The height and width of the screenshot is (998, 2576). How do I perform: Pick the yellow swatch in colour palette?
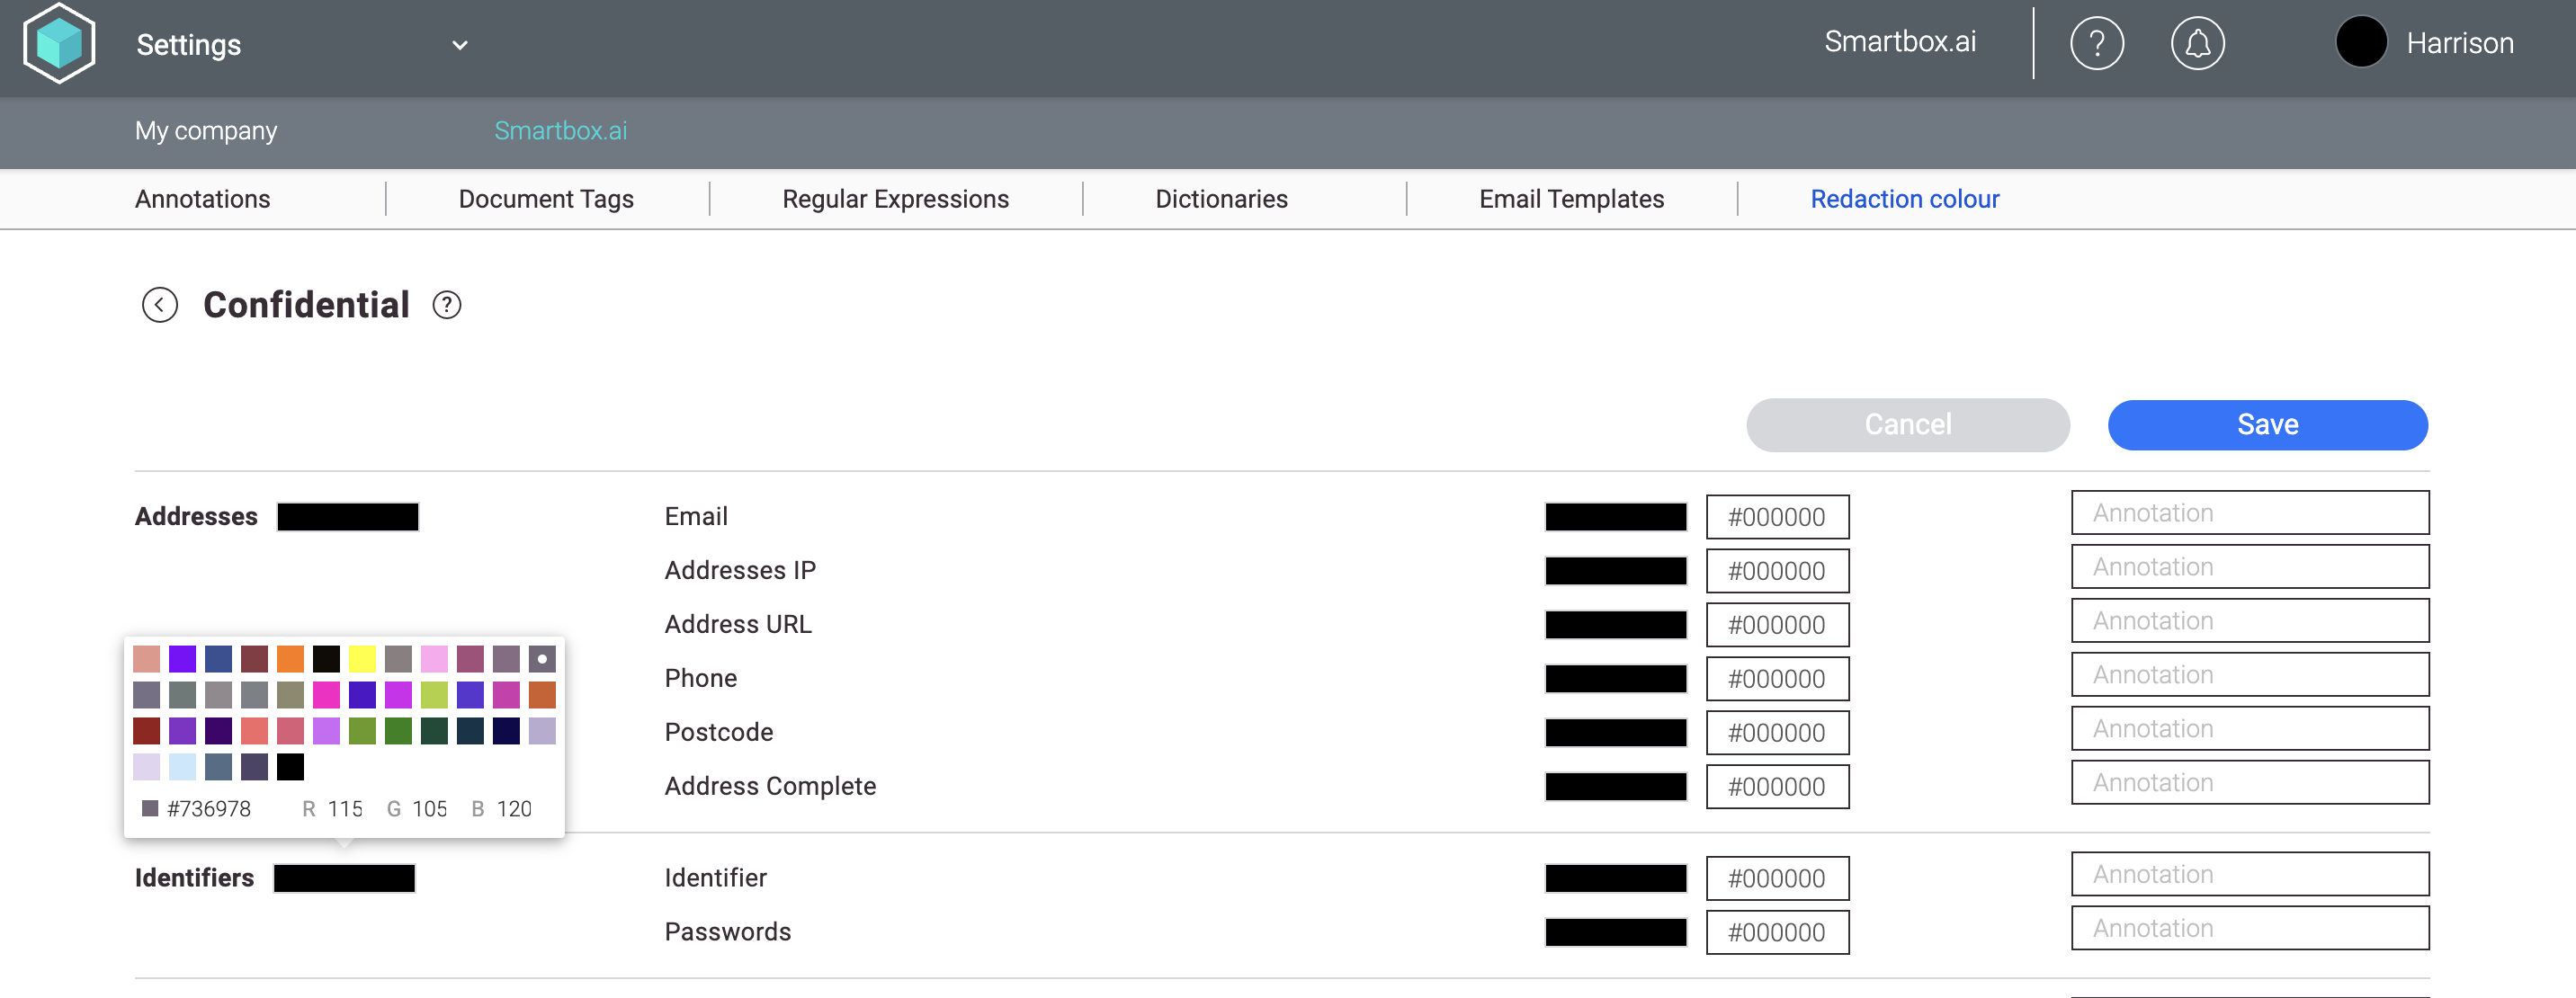[x=362, y=659]
